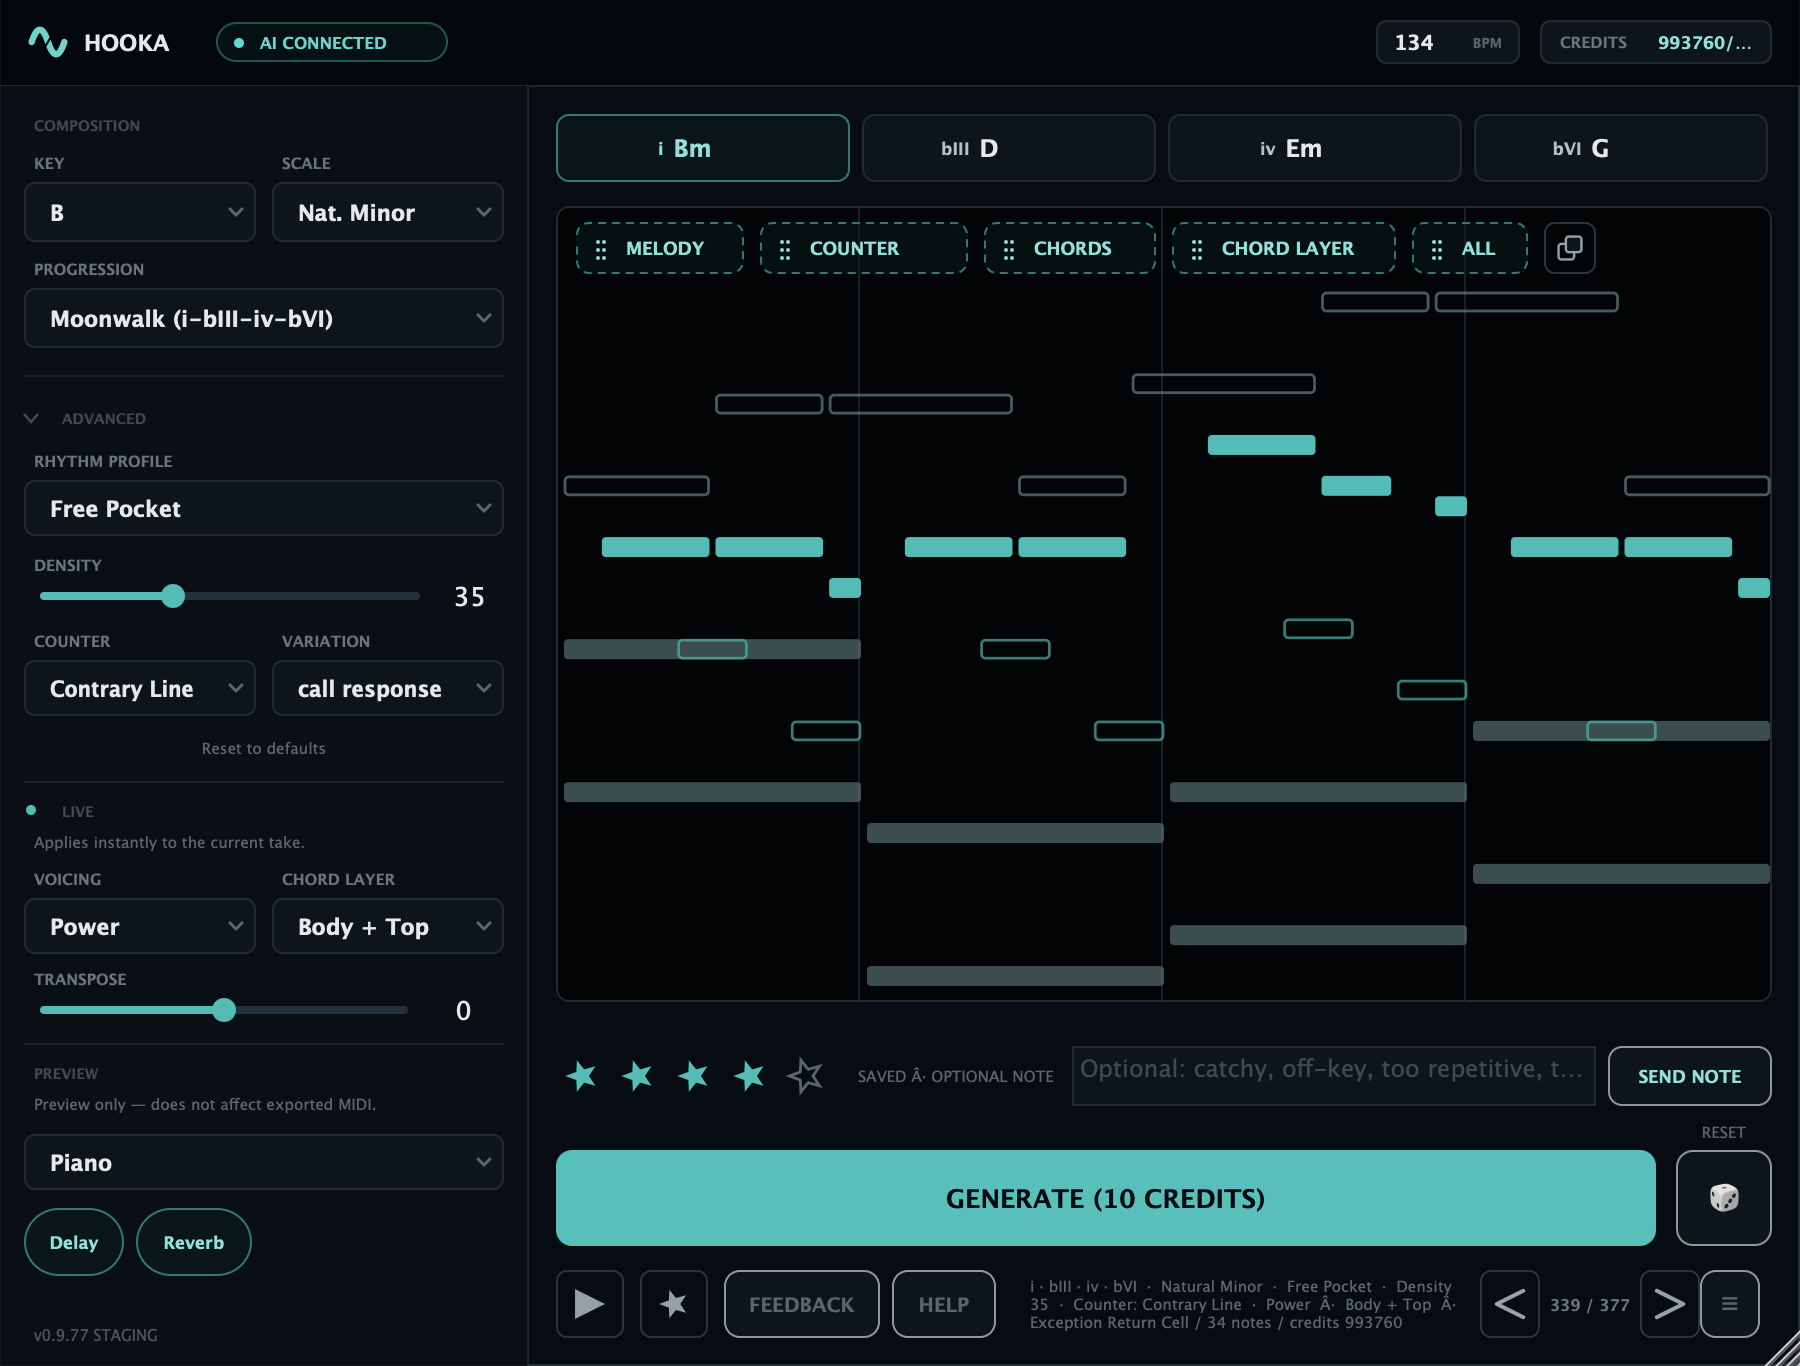
Task: Select the i Bm chord tab
Action: 703,148
